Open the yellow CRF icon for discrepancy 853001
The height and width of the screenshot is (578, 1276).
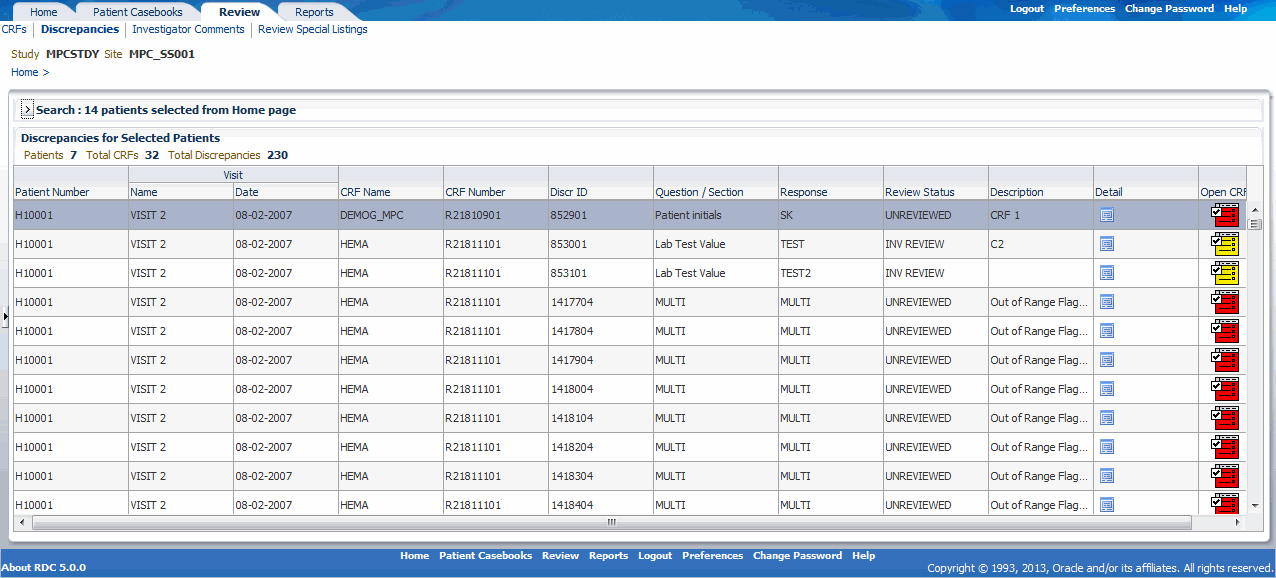click(x=1224, y=243)
